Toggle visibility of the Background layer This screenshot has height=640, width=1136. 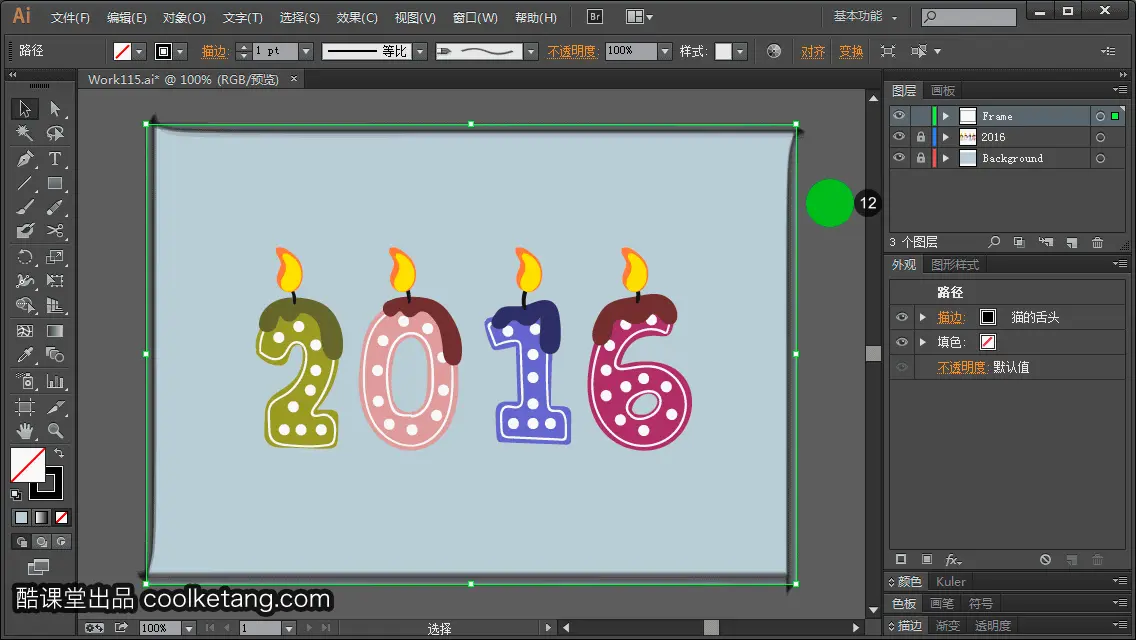click(899, 158)
